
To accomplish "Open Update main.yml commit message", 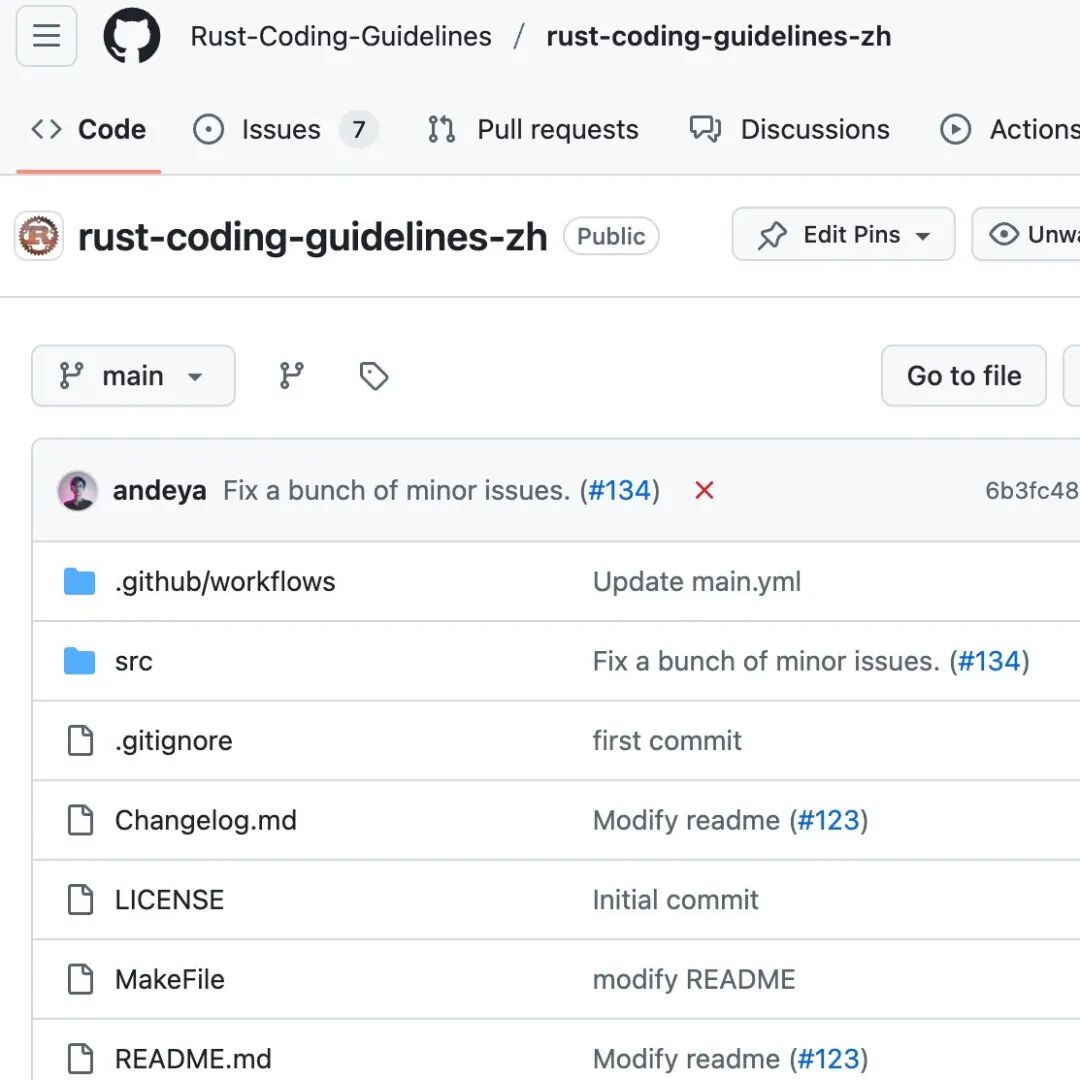I will [x=696, y=581].
